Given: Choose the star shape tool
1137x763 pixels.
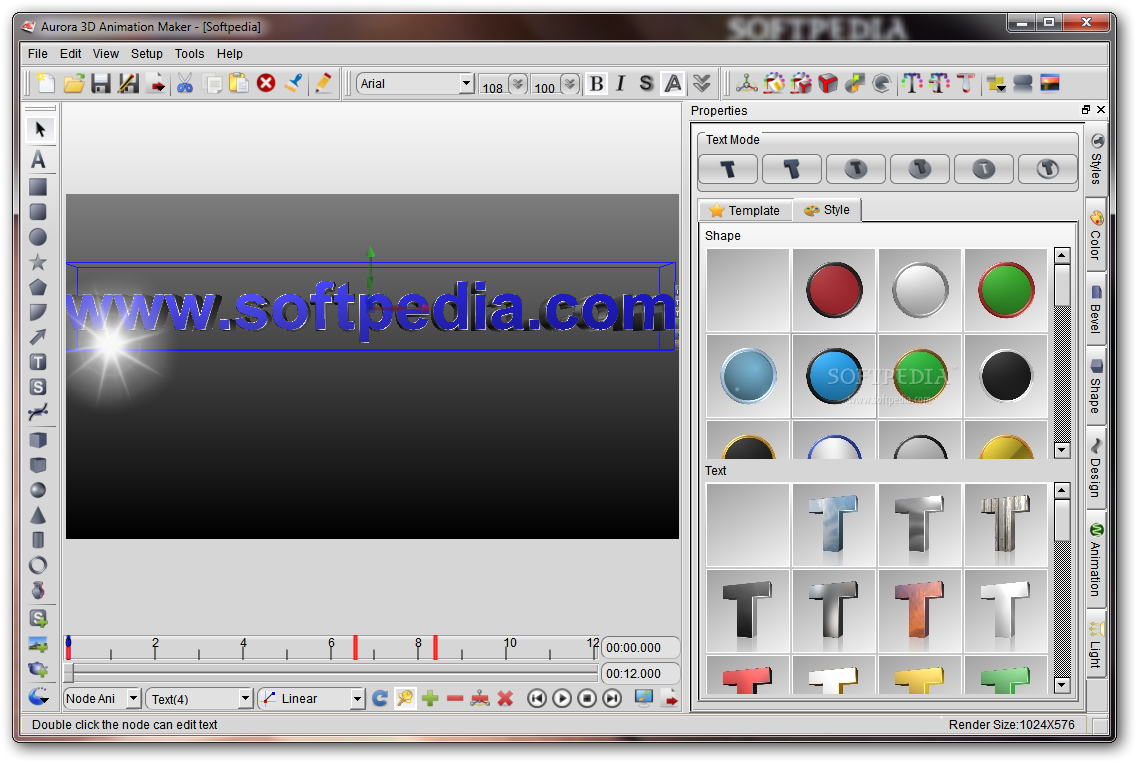Looking at the screenshot, I should click(x=38, y=263).
